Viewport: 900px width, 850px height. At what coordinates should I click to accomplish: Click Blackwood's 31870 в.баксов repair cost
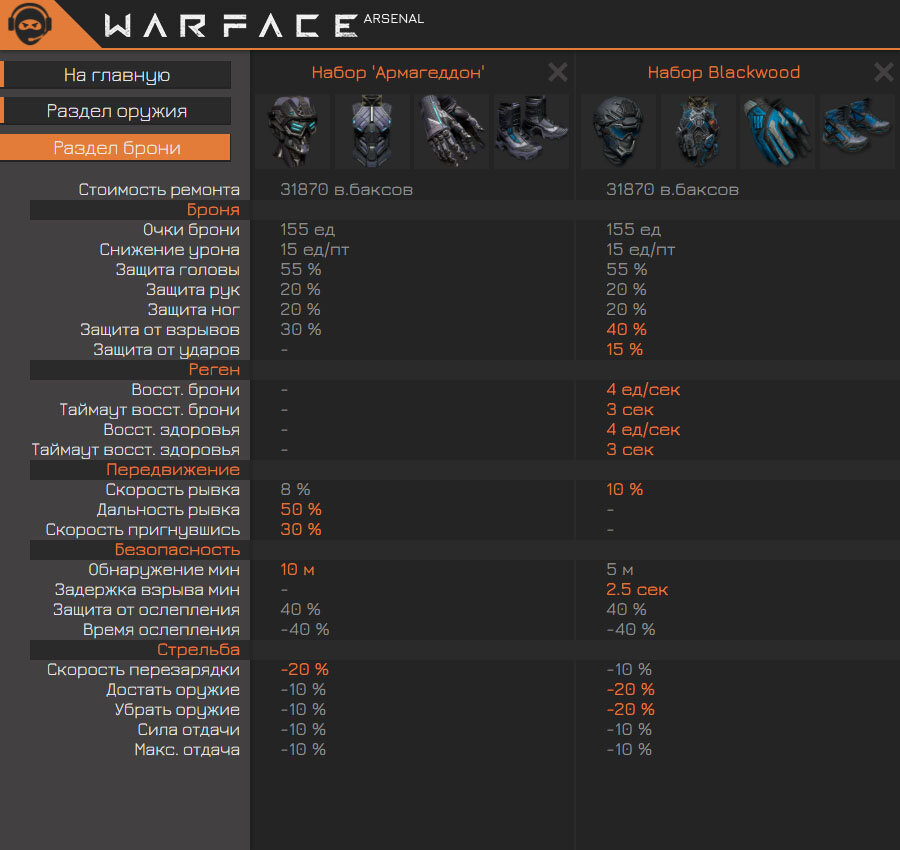(673, 189)
